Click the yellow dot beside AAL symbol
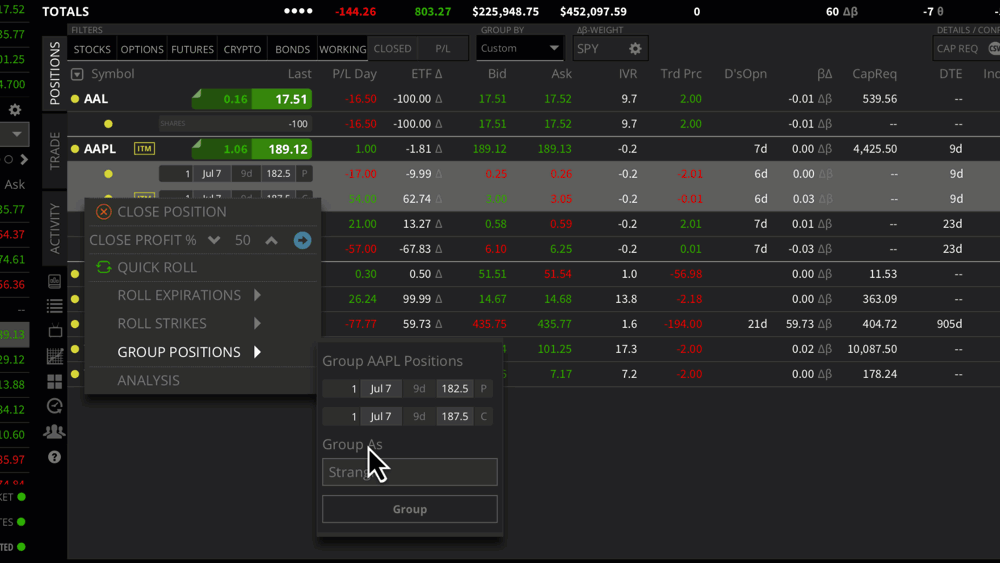Image resolution: width=1000 pixels, height=563 pixels. (x=75, y=99)
